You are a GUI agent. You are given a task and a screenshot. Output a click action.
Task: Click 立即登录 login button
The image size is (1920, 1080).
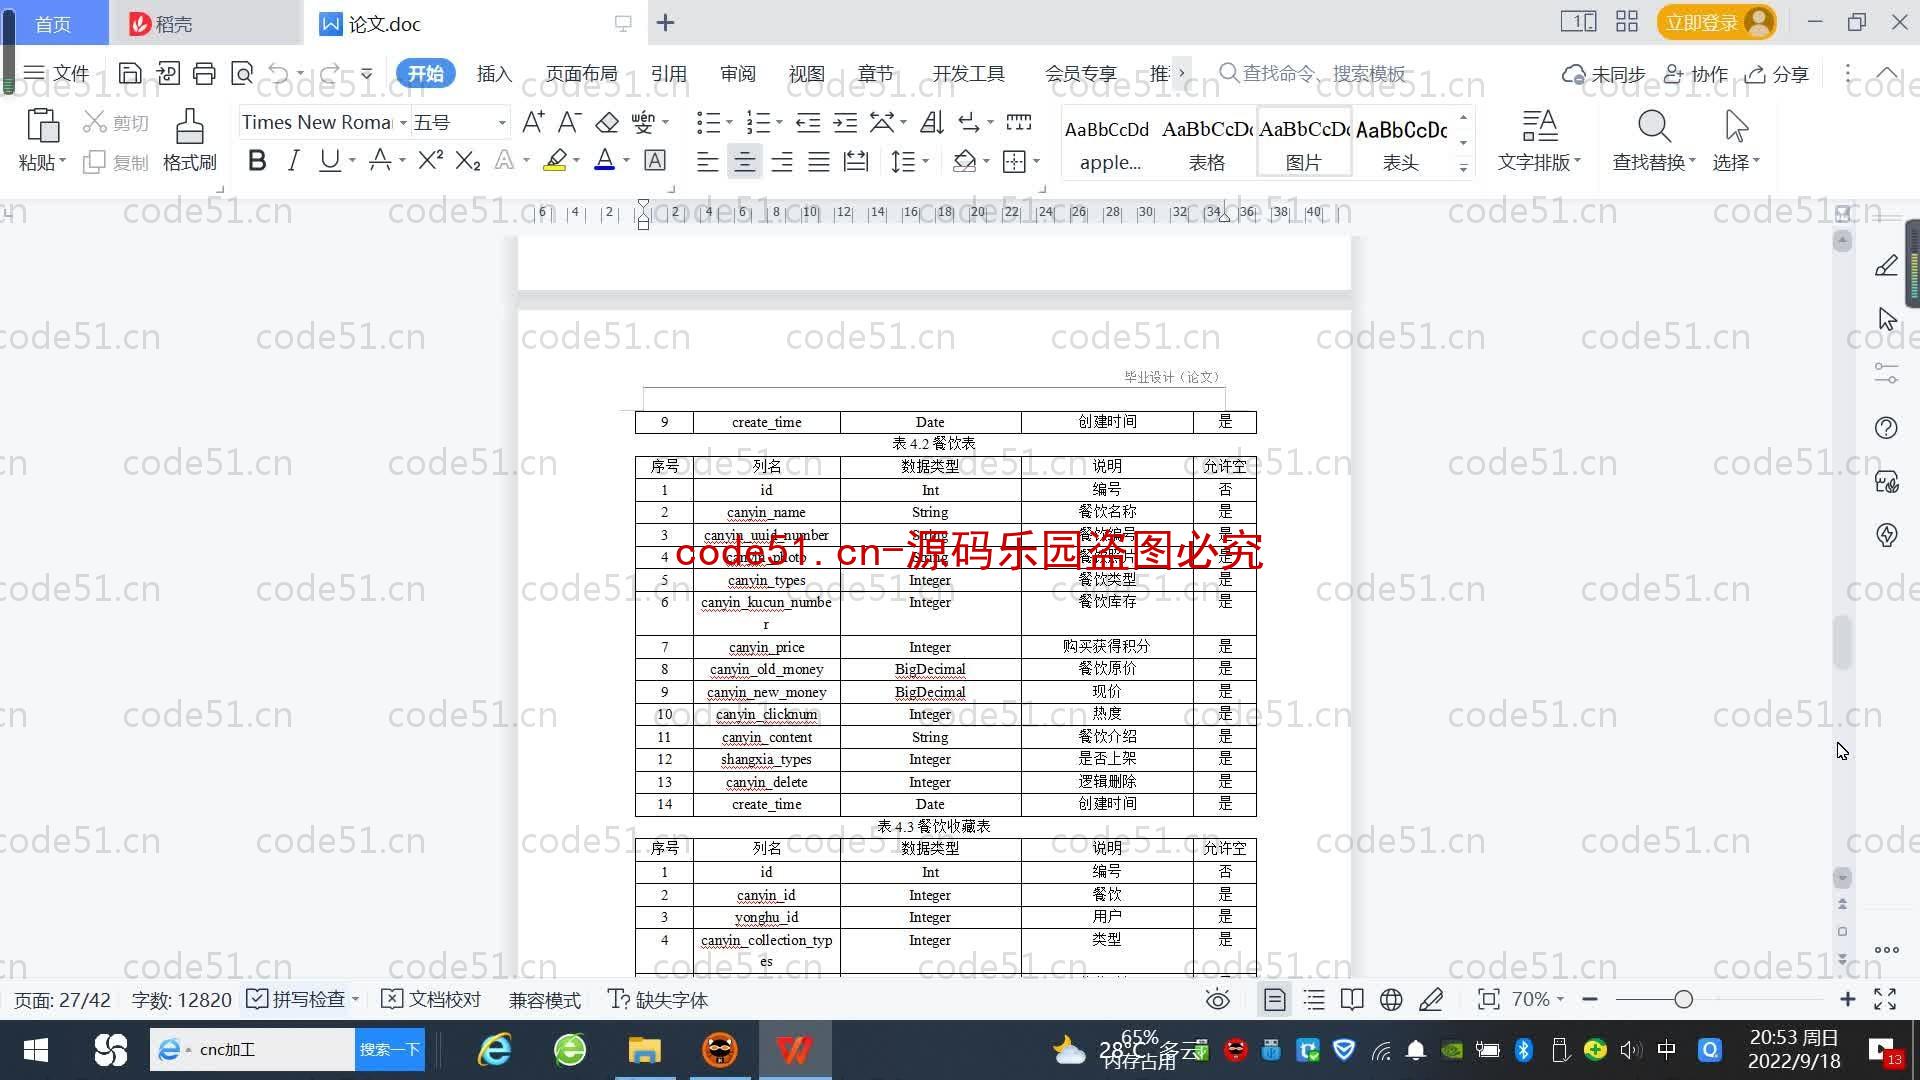point(1716,22)
